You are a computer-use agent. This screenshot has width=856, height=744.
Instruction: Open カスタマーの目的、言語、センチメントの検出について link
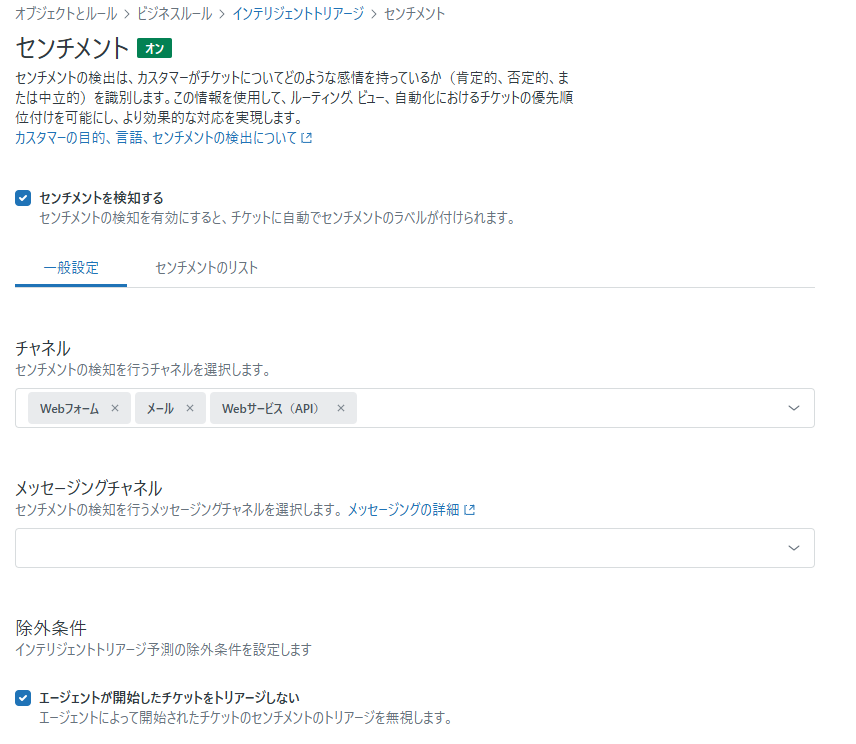156,138
